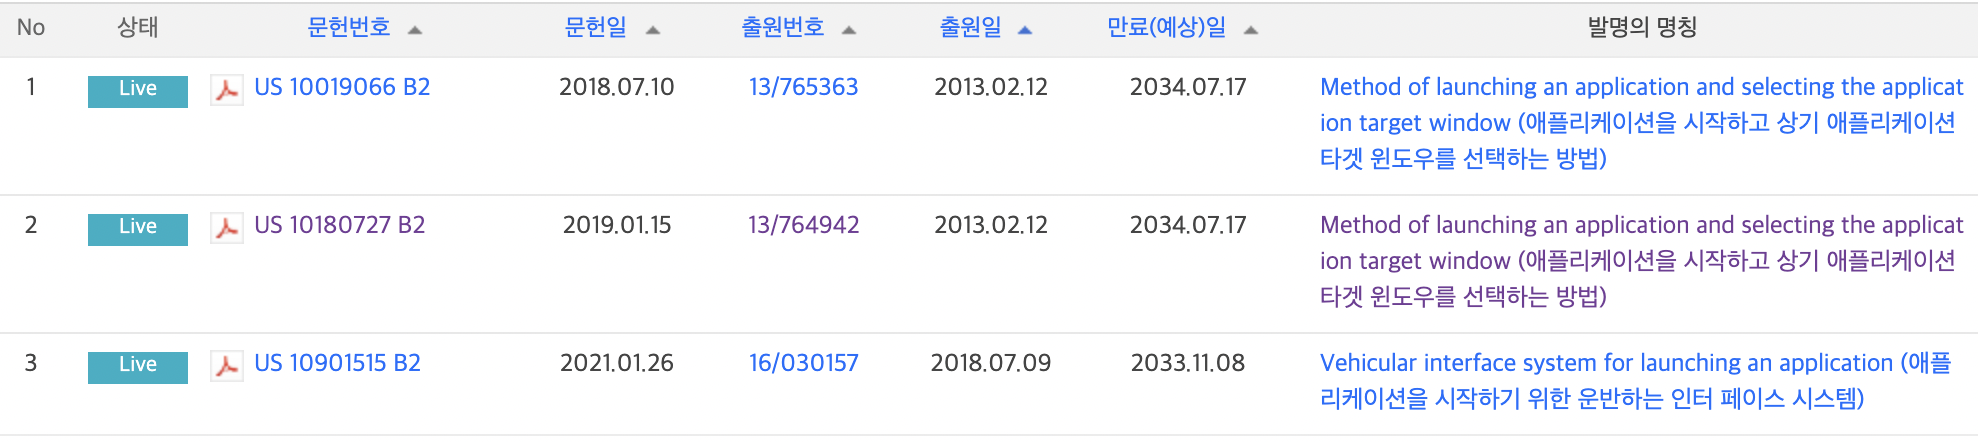Sort by 만료(예상)일 arrow icon
This screenshot has width=1978, height=442.
[x=1251, y=30]
